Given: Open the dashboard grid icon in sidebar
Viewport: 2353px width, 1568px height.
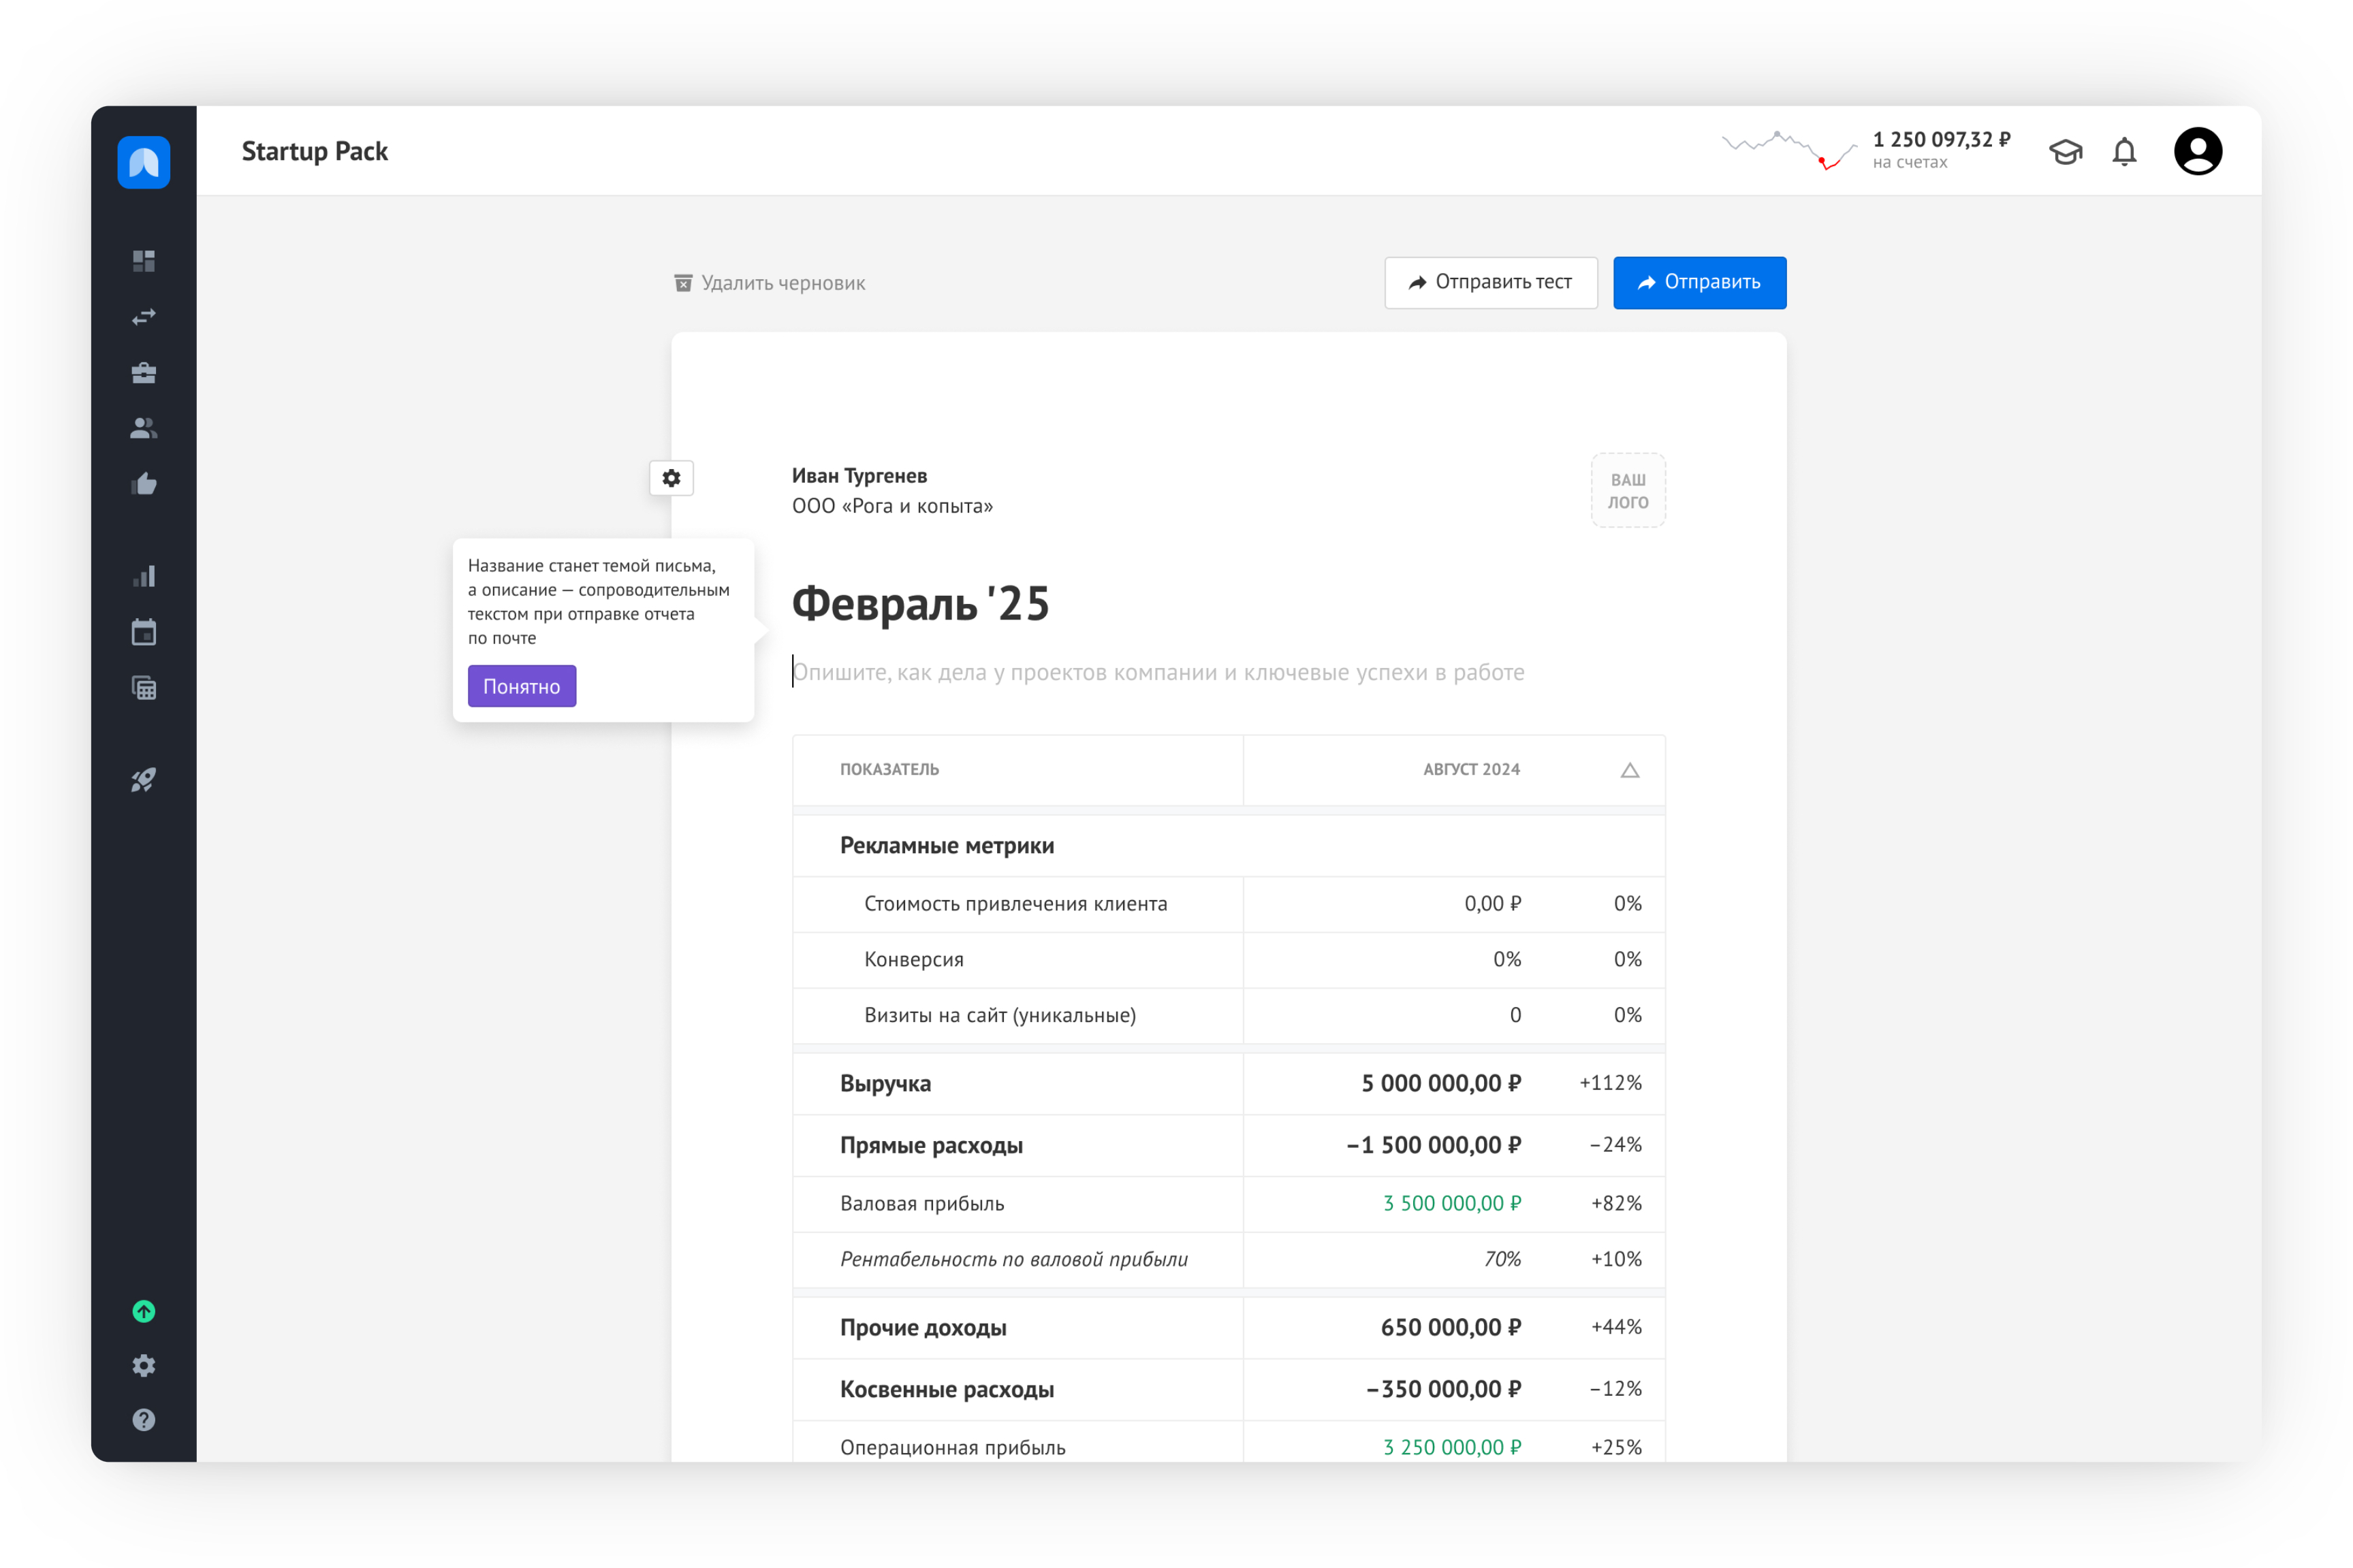Looking at the screenshot, I should pos(144,261).
